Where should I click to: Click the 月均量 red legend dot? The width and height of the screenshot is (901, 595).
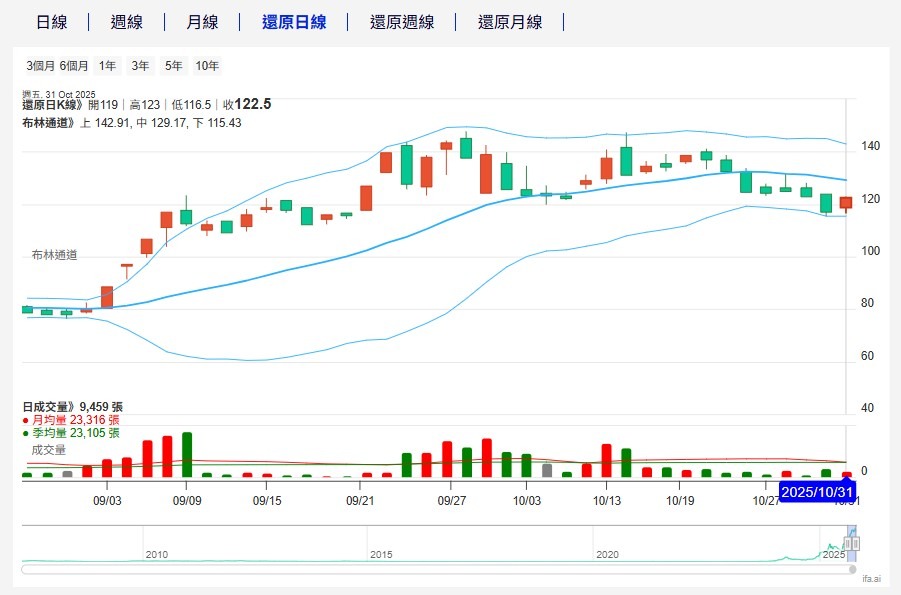click(25, 421)
